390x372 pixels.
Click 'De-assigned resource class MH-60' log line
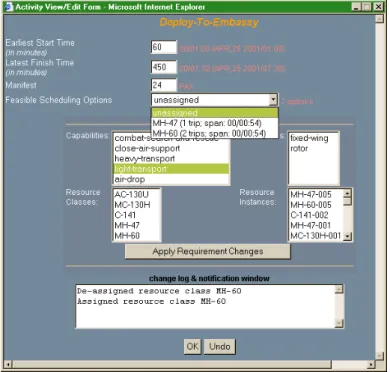159,291
